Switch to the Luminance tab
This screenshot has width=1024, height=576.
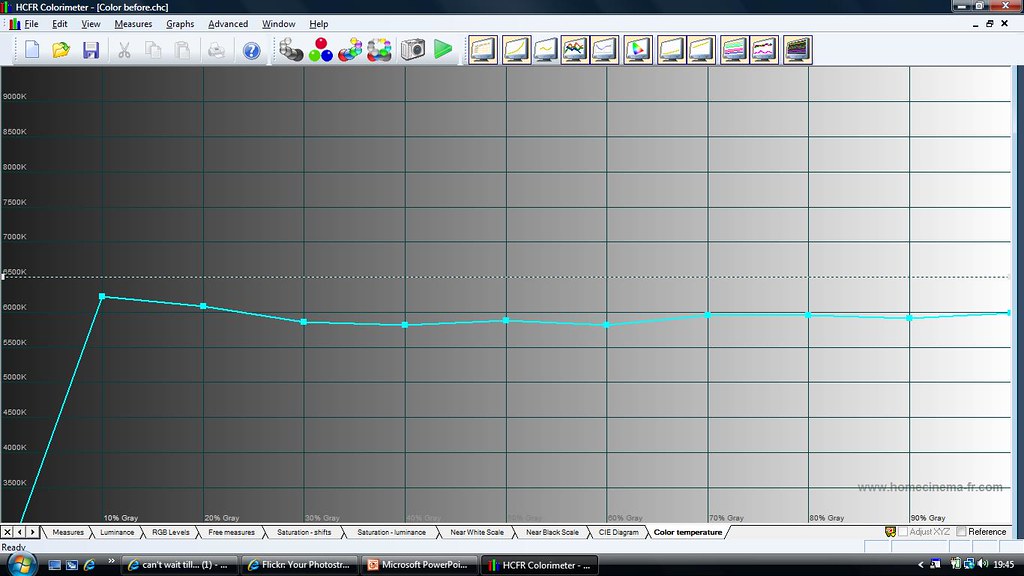point(117,532)
